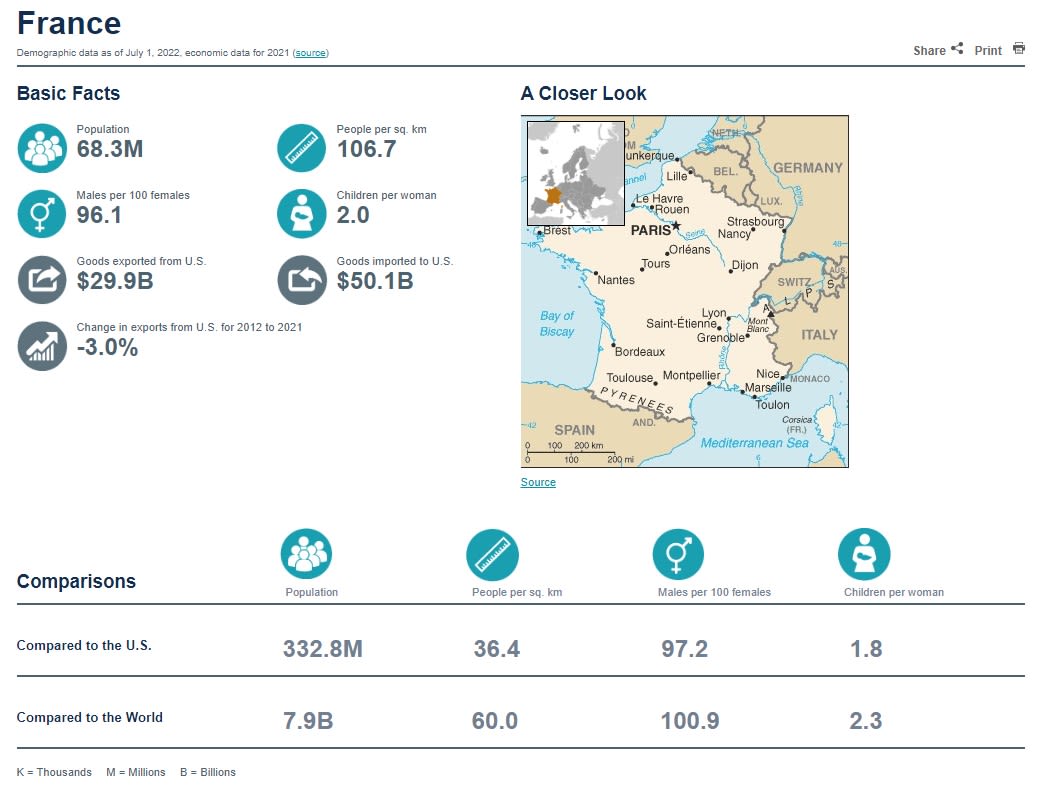This screenshot has width=1048, height=790.
Task: Click the Goods exported from U.S. icon
Action: (x=41, y=279)
